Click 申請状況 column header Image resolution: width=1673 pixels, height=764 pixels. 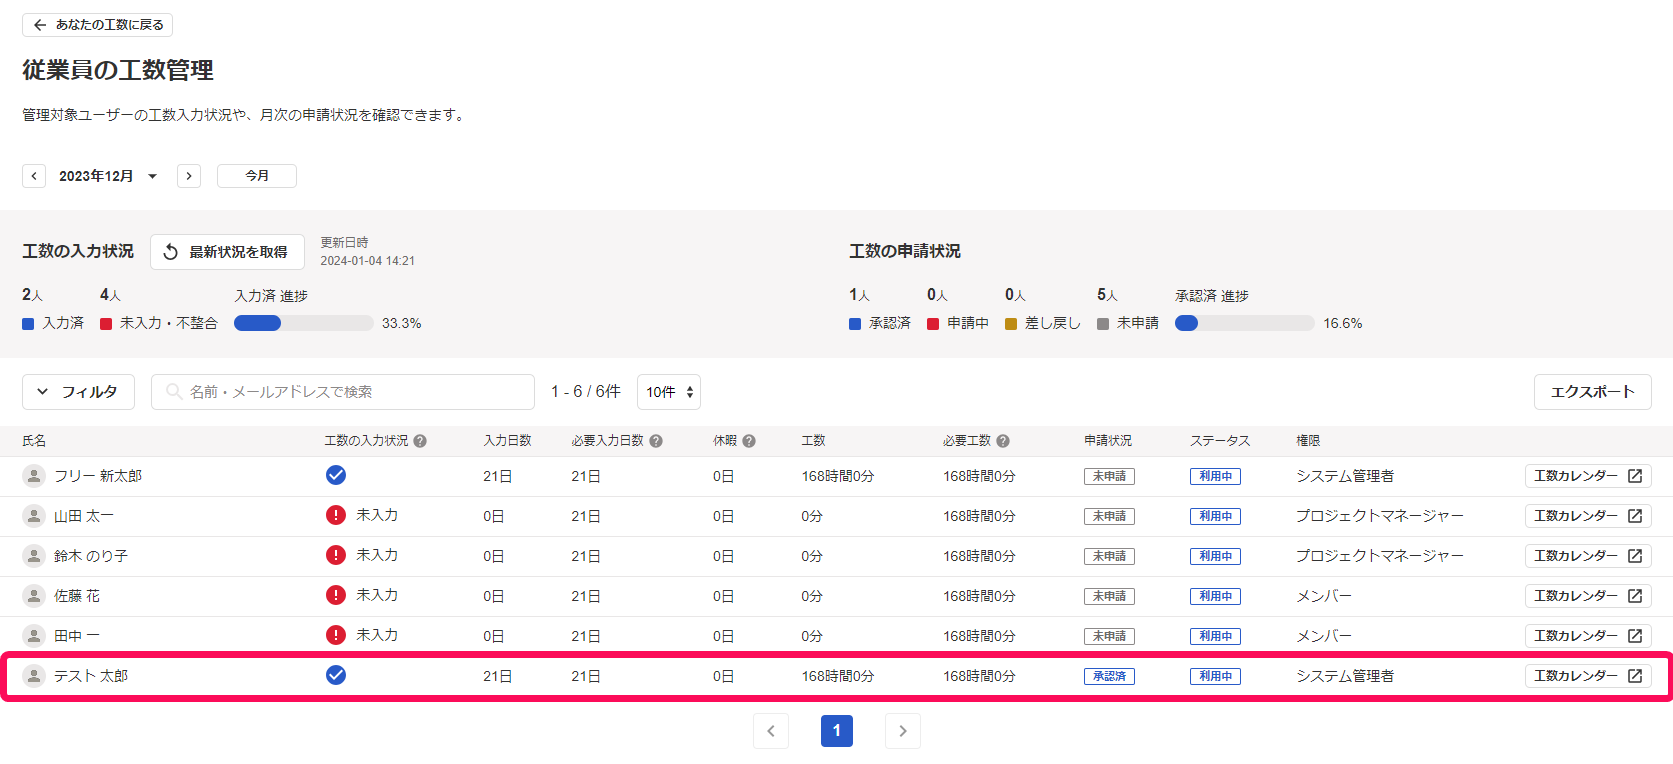pos(1108,441)
